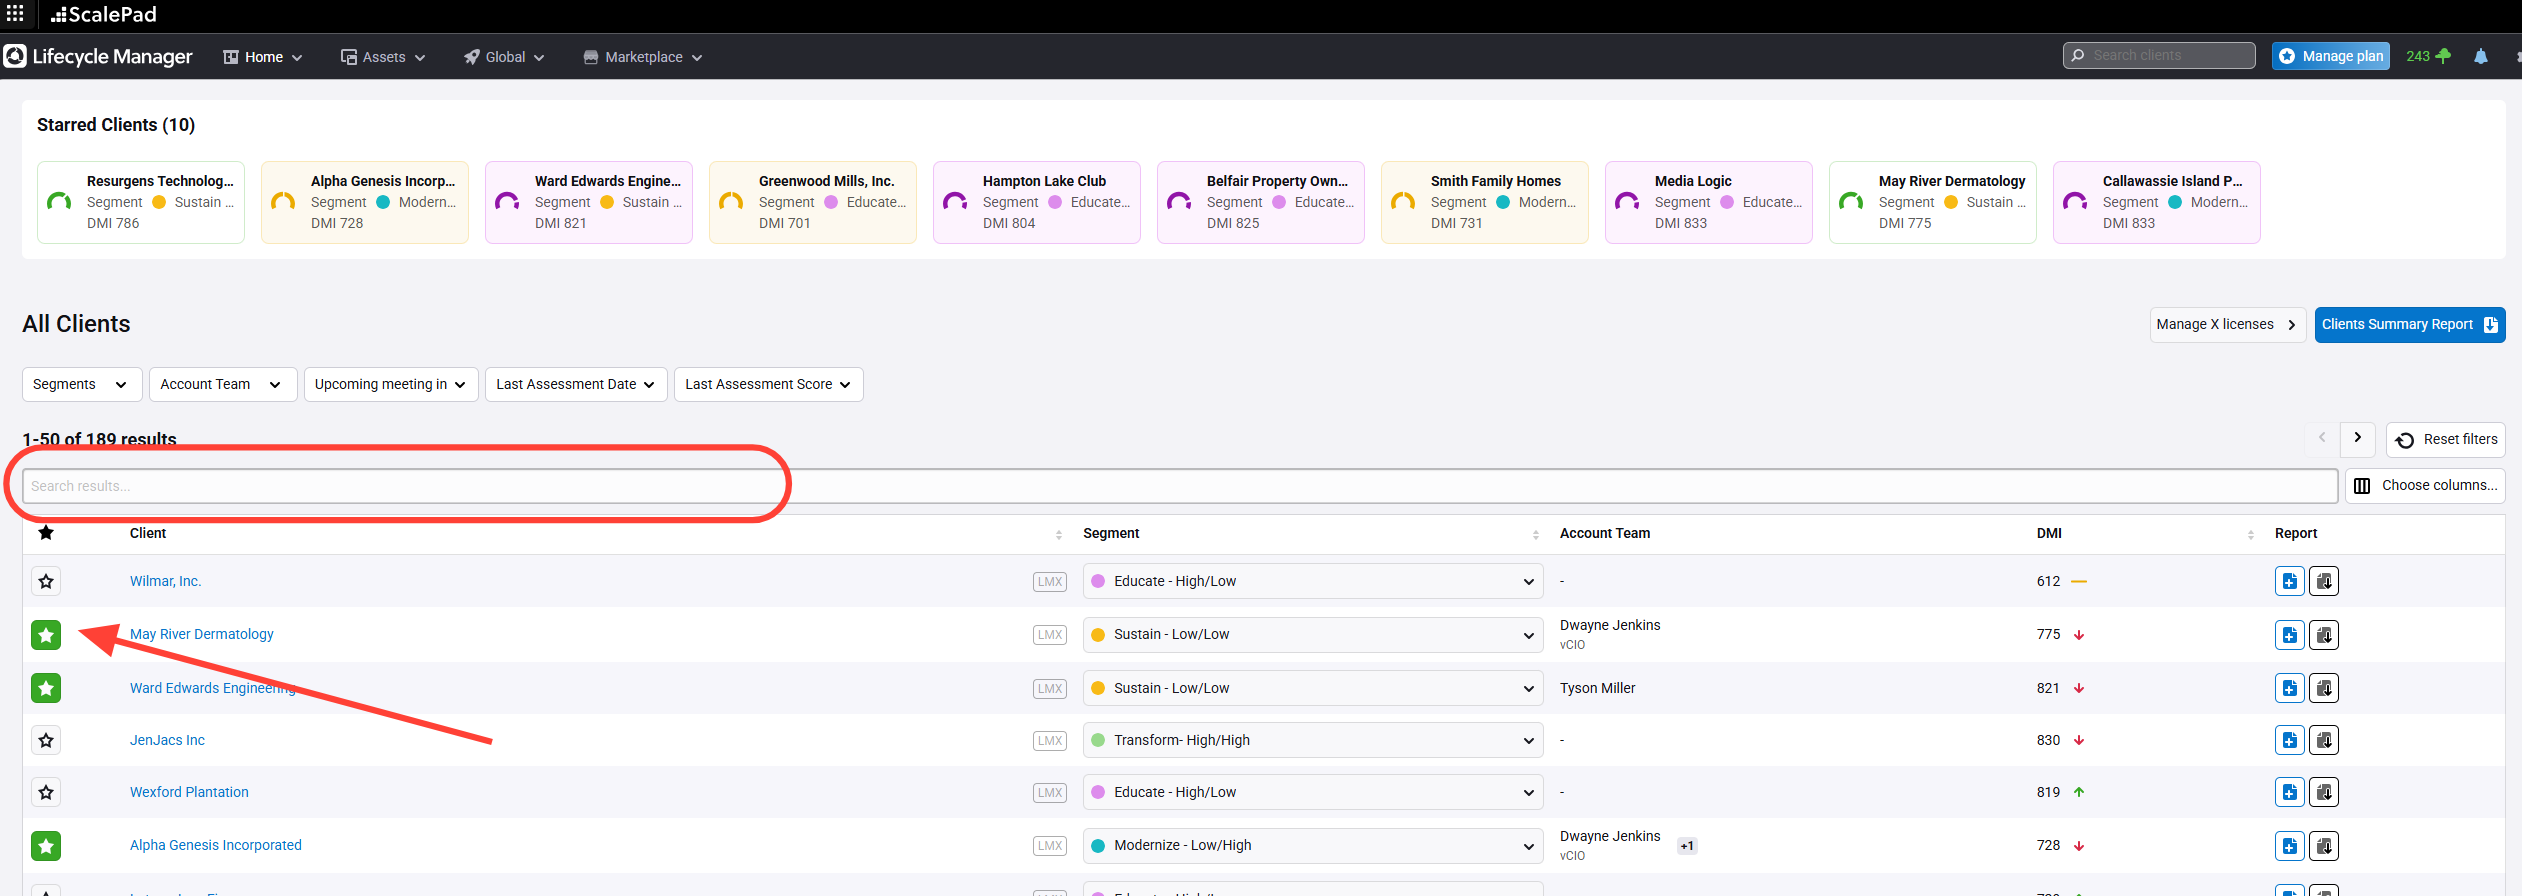The height and width of the screenshot is (896, 2522).
Task: Star the Wilmar, Inc. client
Action: coord(46,581)
